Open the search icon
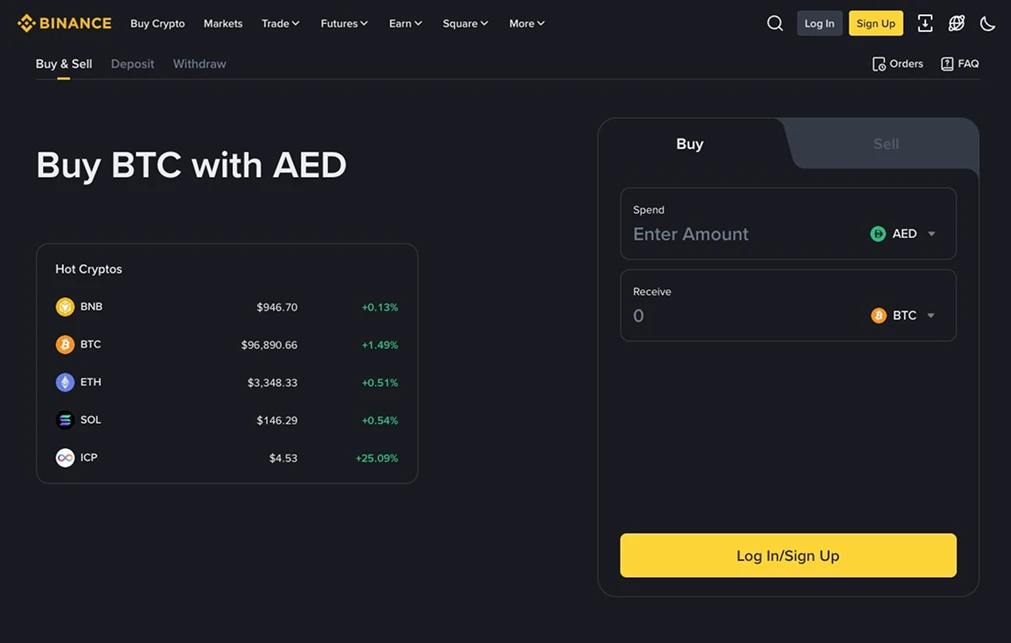 pyautogui.click(x=775, y=22)
